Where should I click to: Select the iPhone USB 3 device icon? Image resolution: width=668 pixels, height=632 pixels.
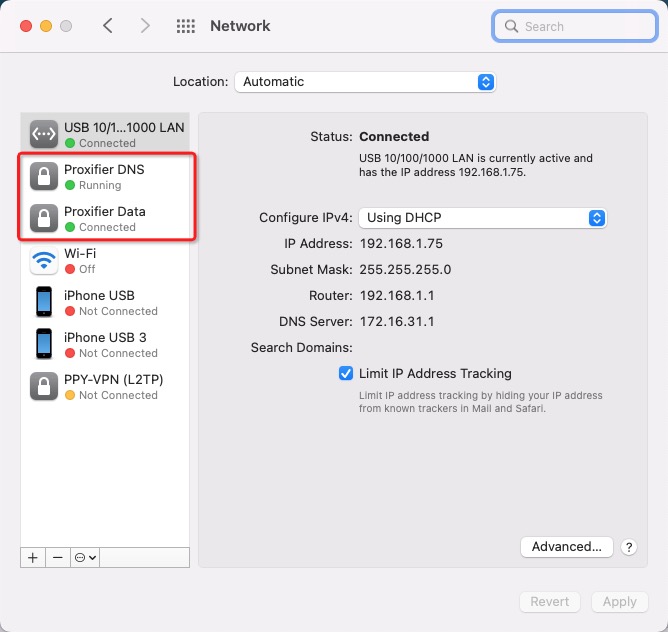tap(44, 344)
